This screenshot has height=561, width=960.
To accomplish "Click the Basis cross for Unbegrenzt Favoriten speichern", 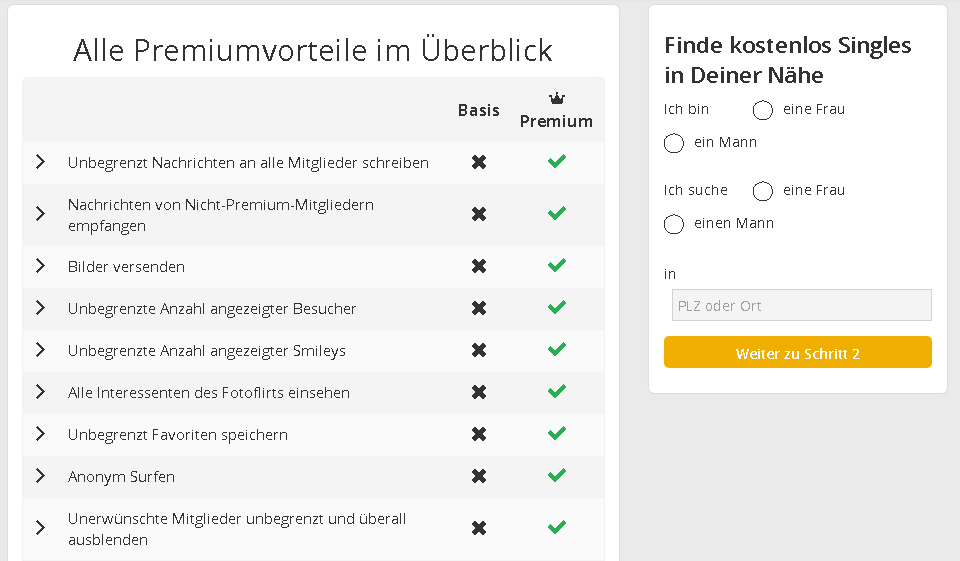I will pyautogui.click(x=479, y=434).
